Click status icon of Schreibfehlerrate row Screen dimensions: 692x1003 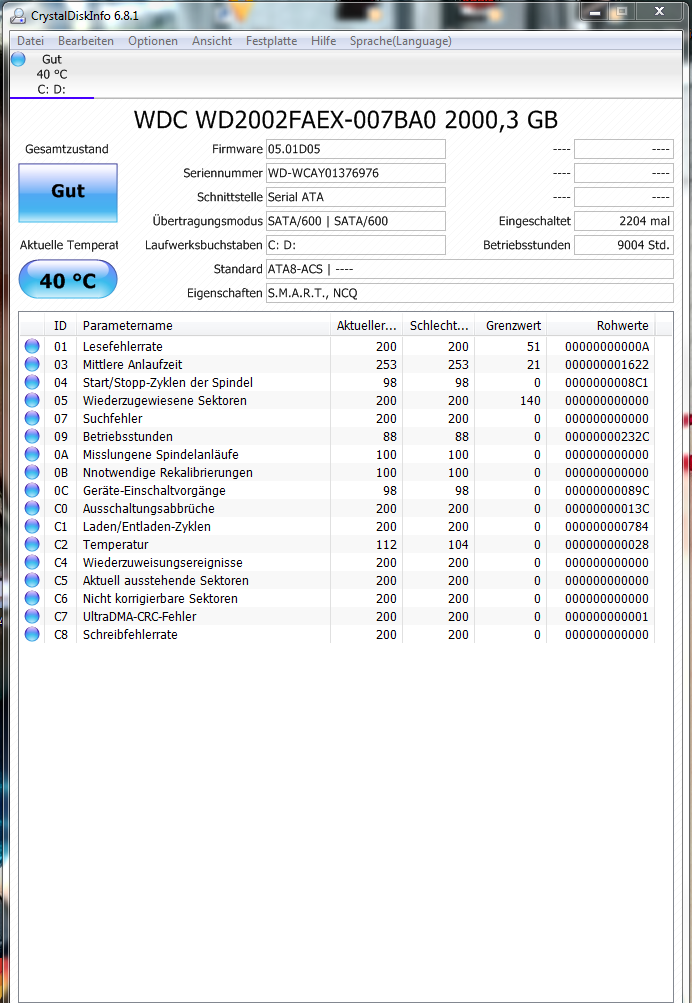[32, 635]
